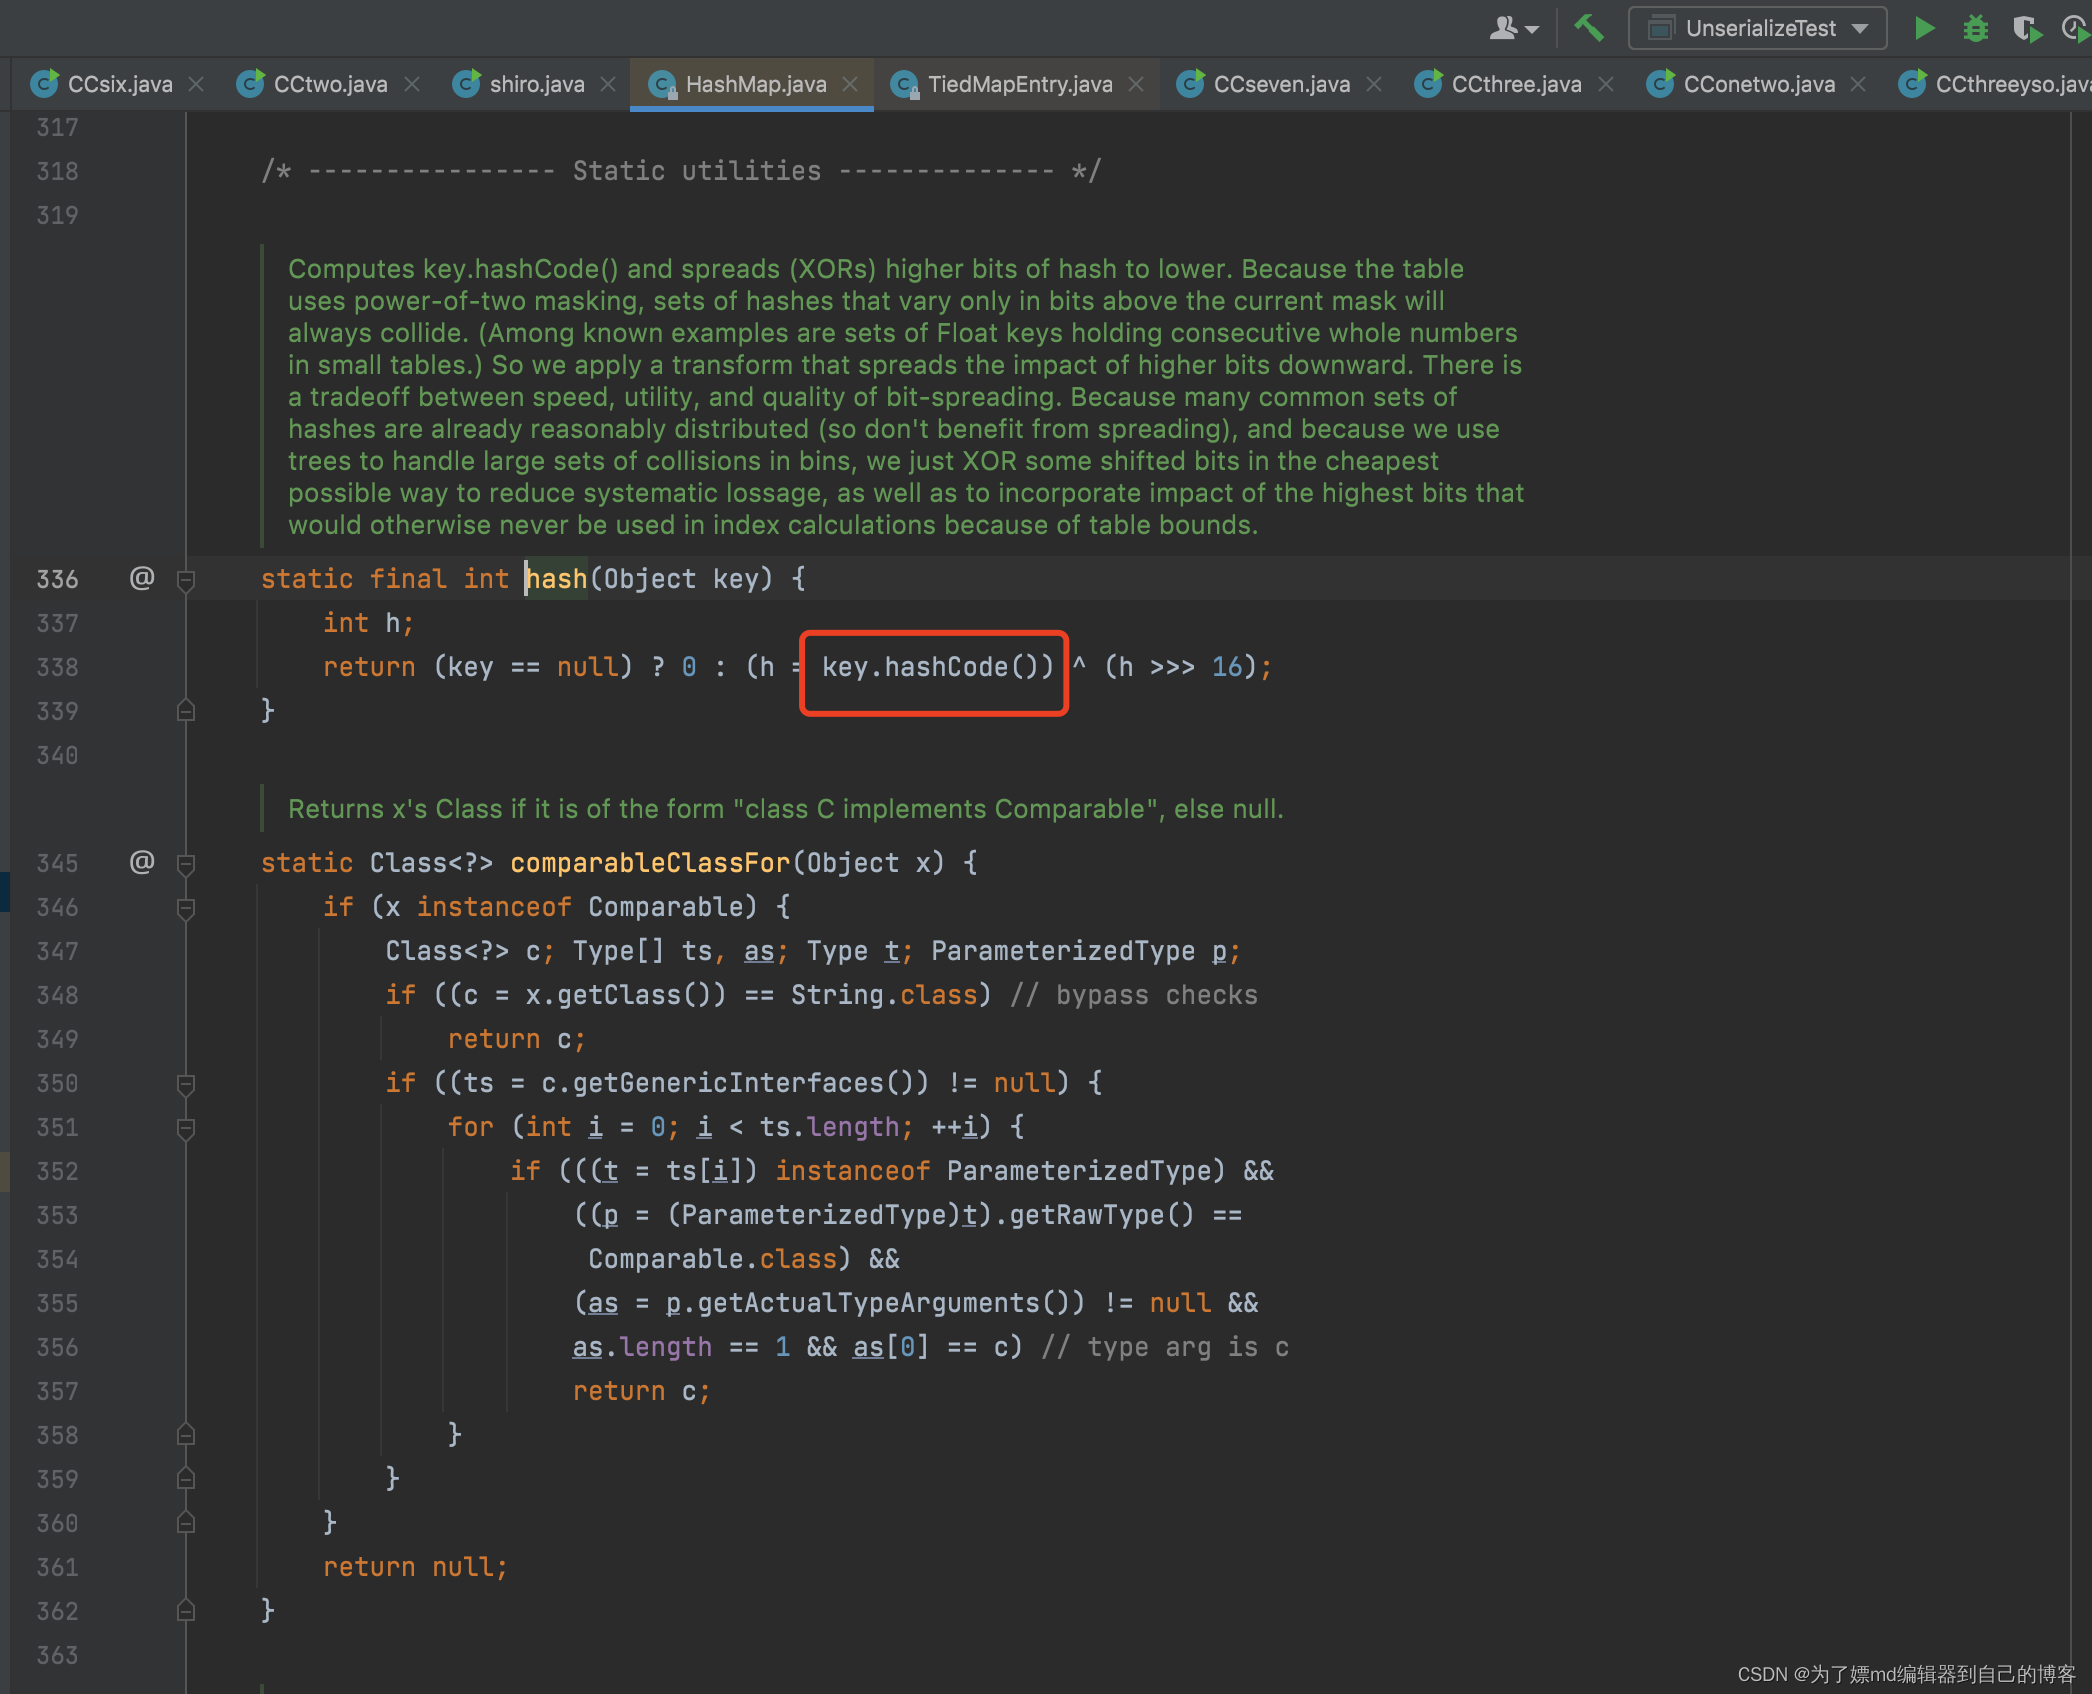The image size is (2092, 1694).
Task: Click the TiedMapEntry.java locked class icon
Action: [x=904, y=84]
